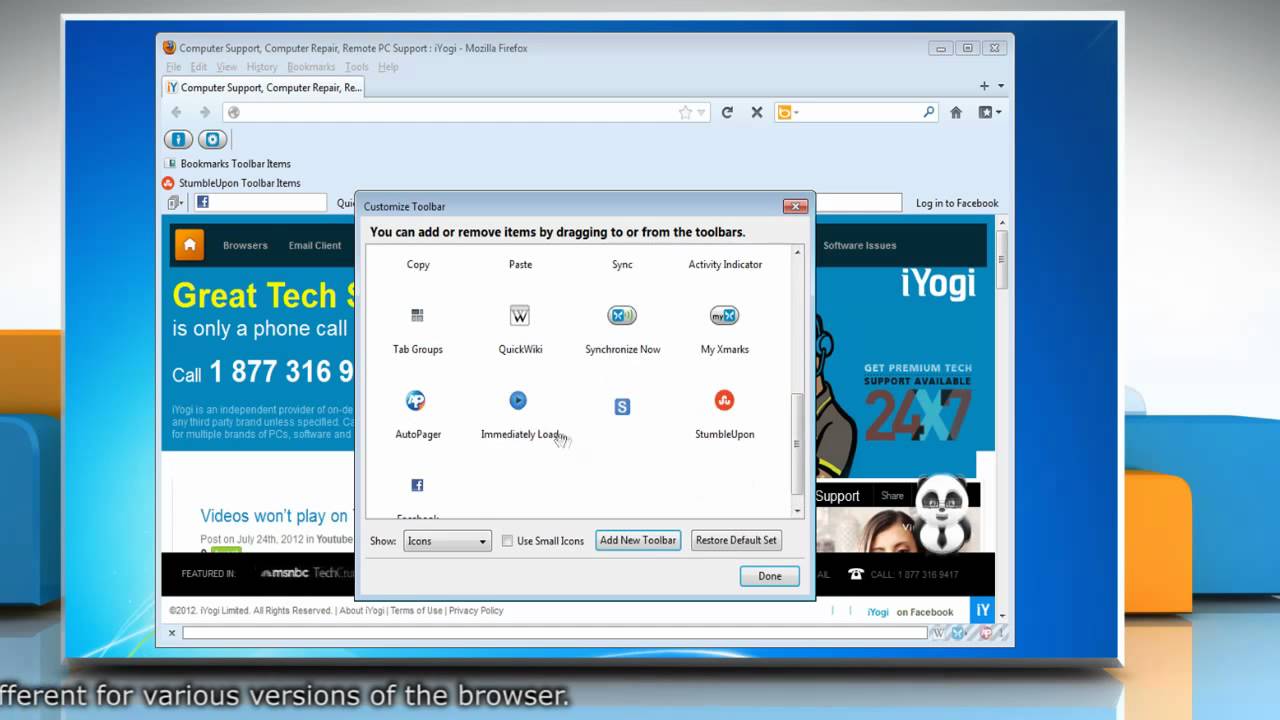This screenshot has width=1280, height=720.
Task: Close the add-on bar with the X
Action: coord(172,633)
